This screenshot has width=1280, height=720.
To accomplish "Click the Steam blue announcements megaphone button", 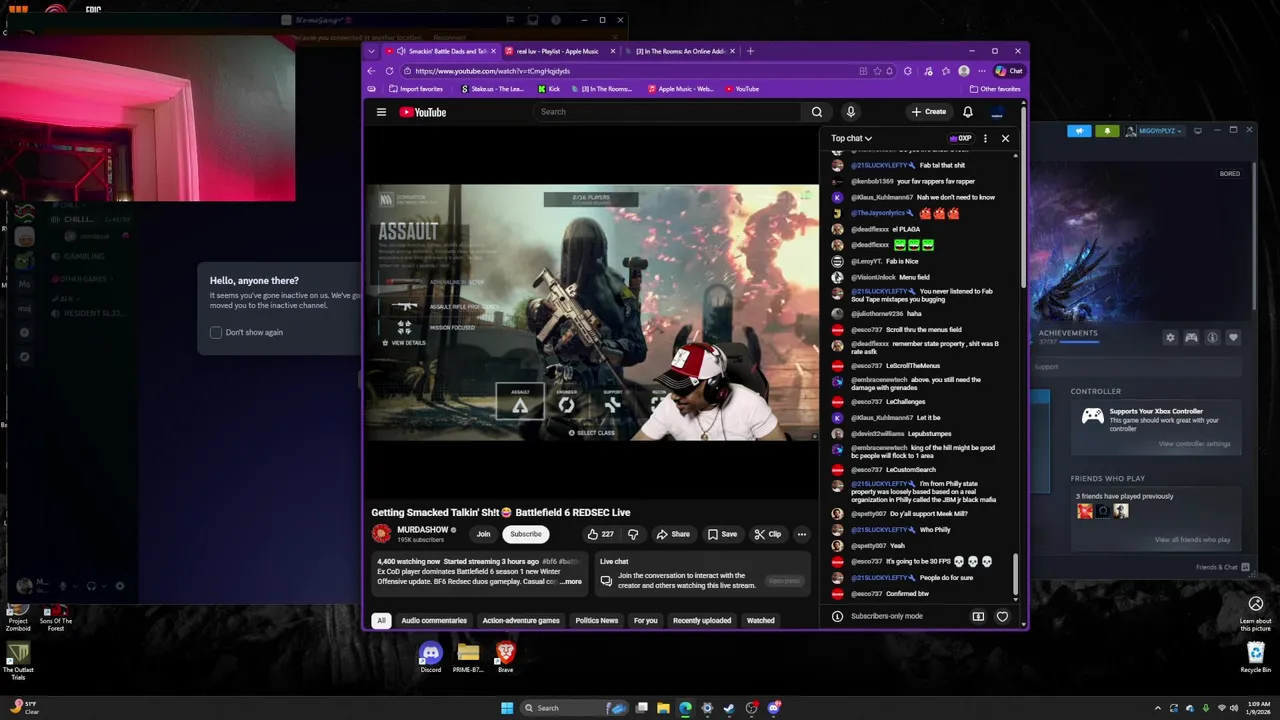I will pyautogui.click(x=1079, y=131).
